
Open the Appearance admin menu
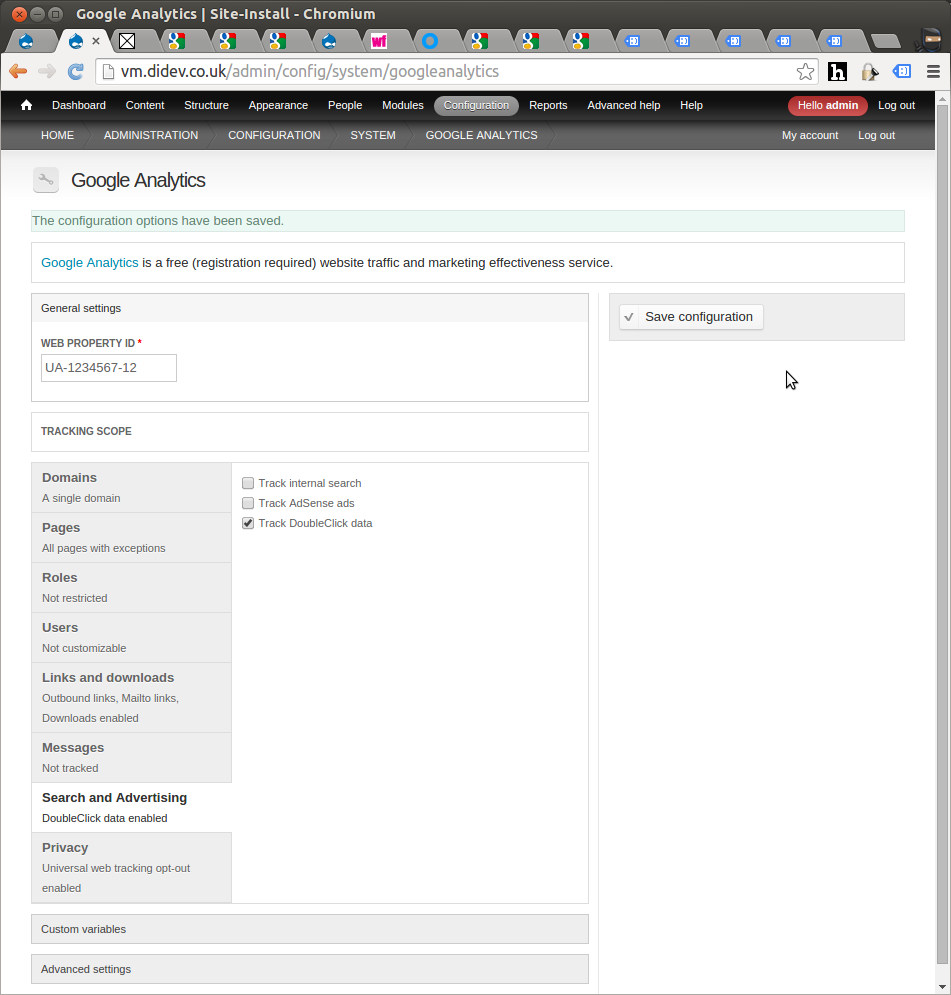click(278, 105)
